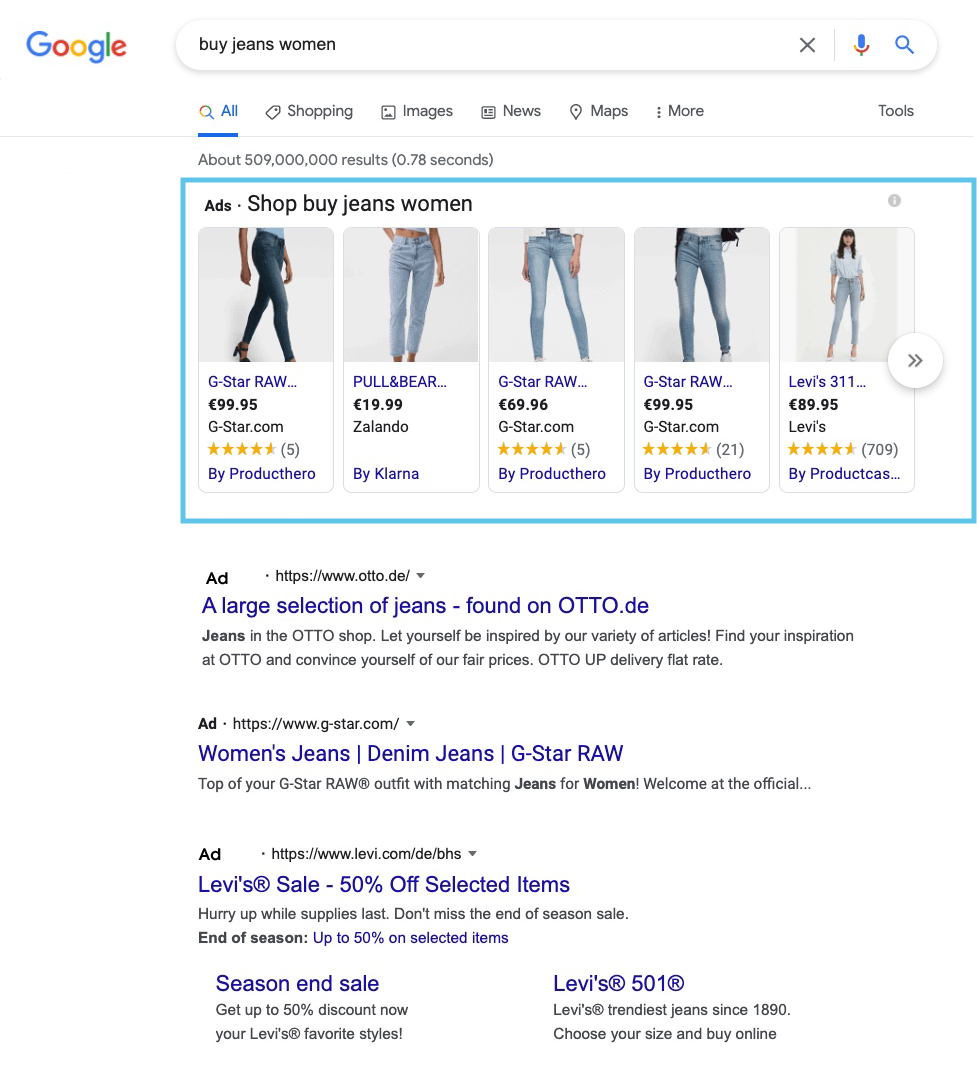Image resolution: width=977 pixels, height=1066 pixels.
Task: Clear the search query with X
Action: pyautogui.click(x=807, y=45)
